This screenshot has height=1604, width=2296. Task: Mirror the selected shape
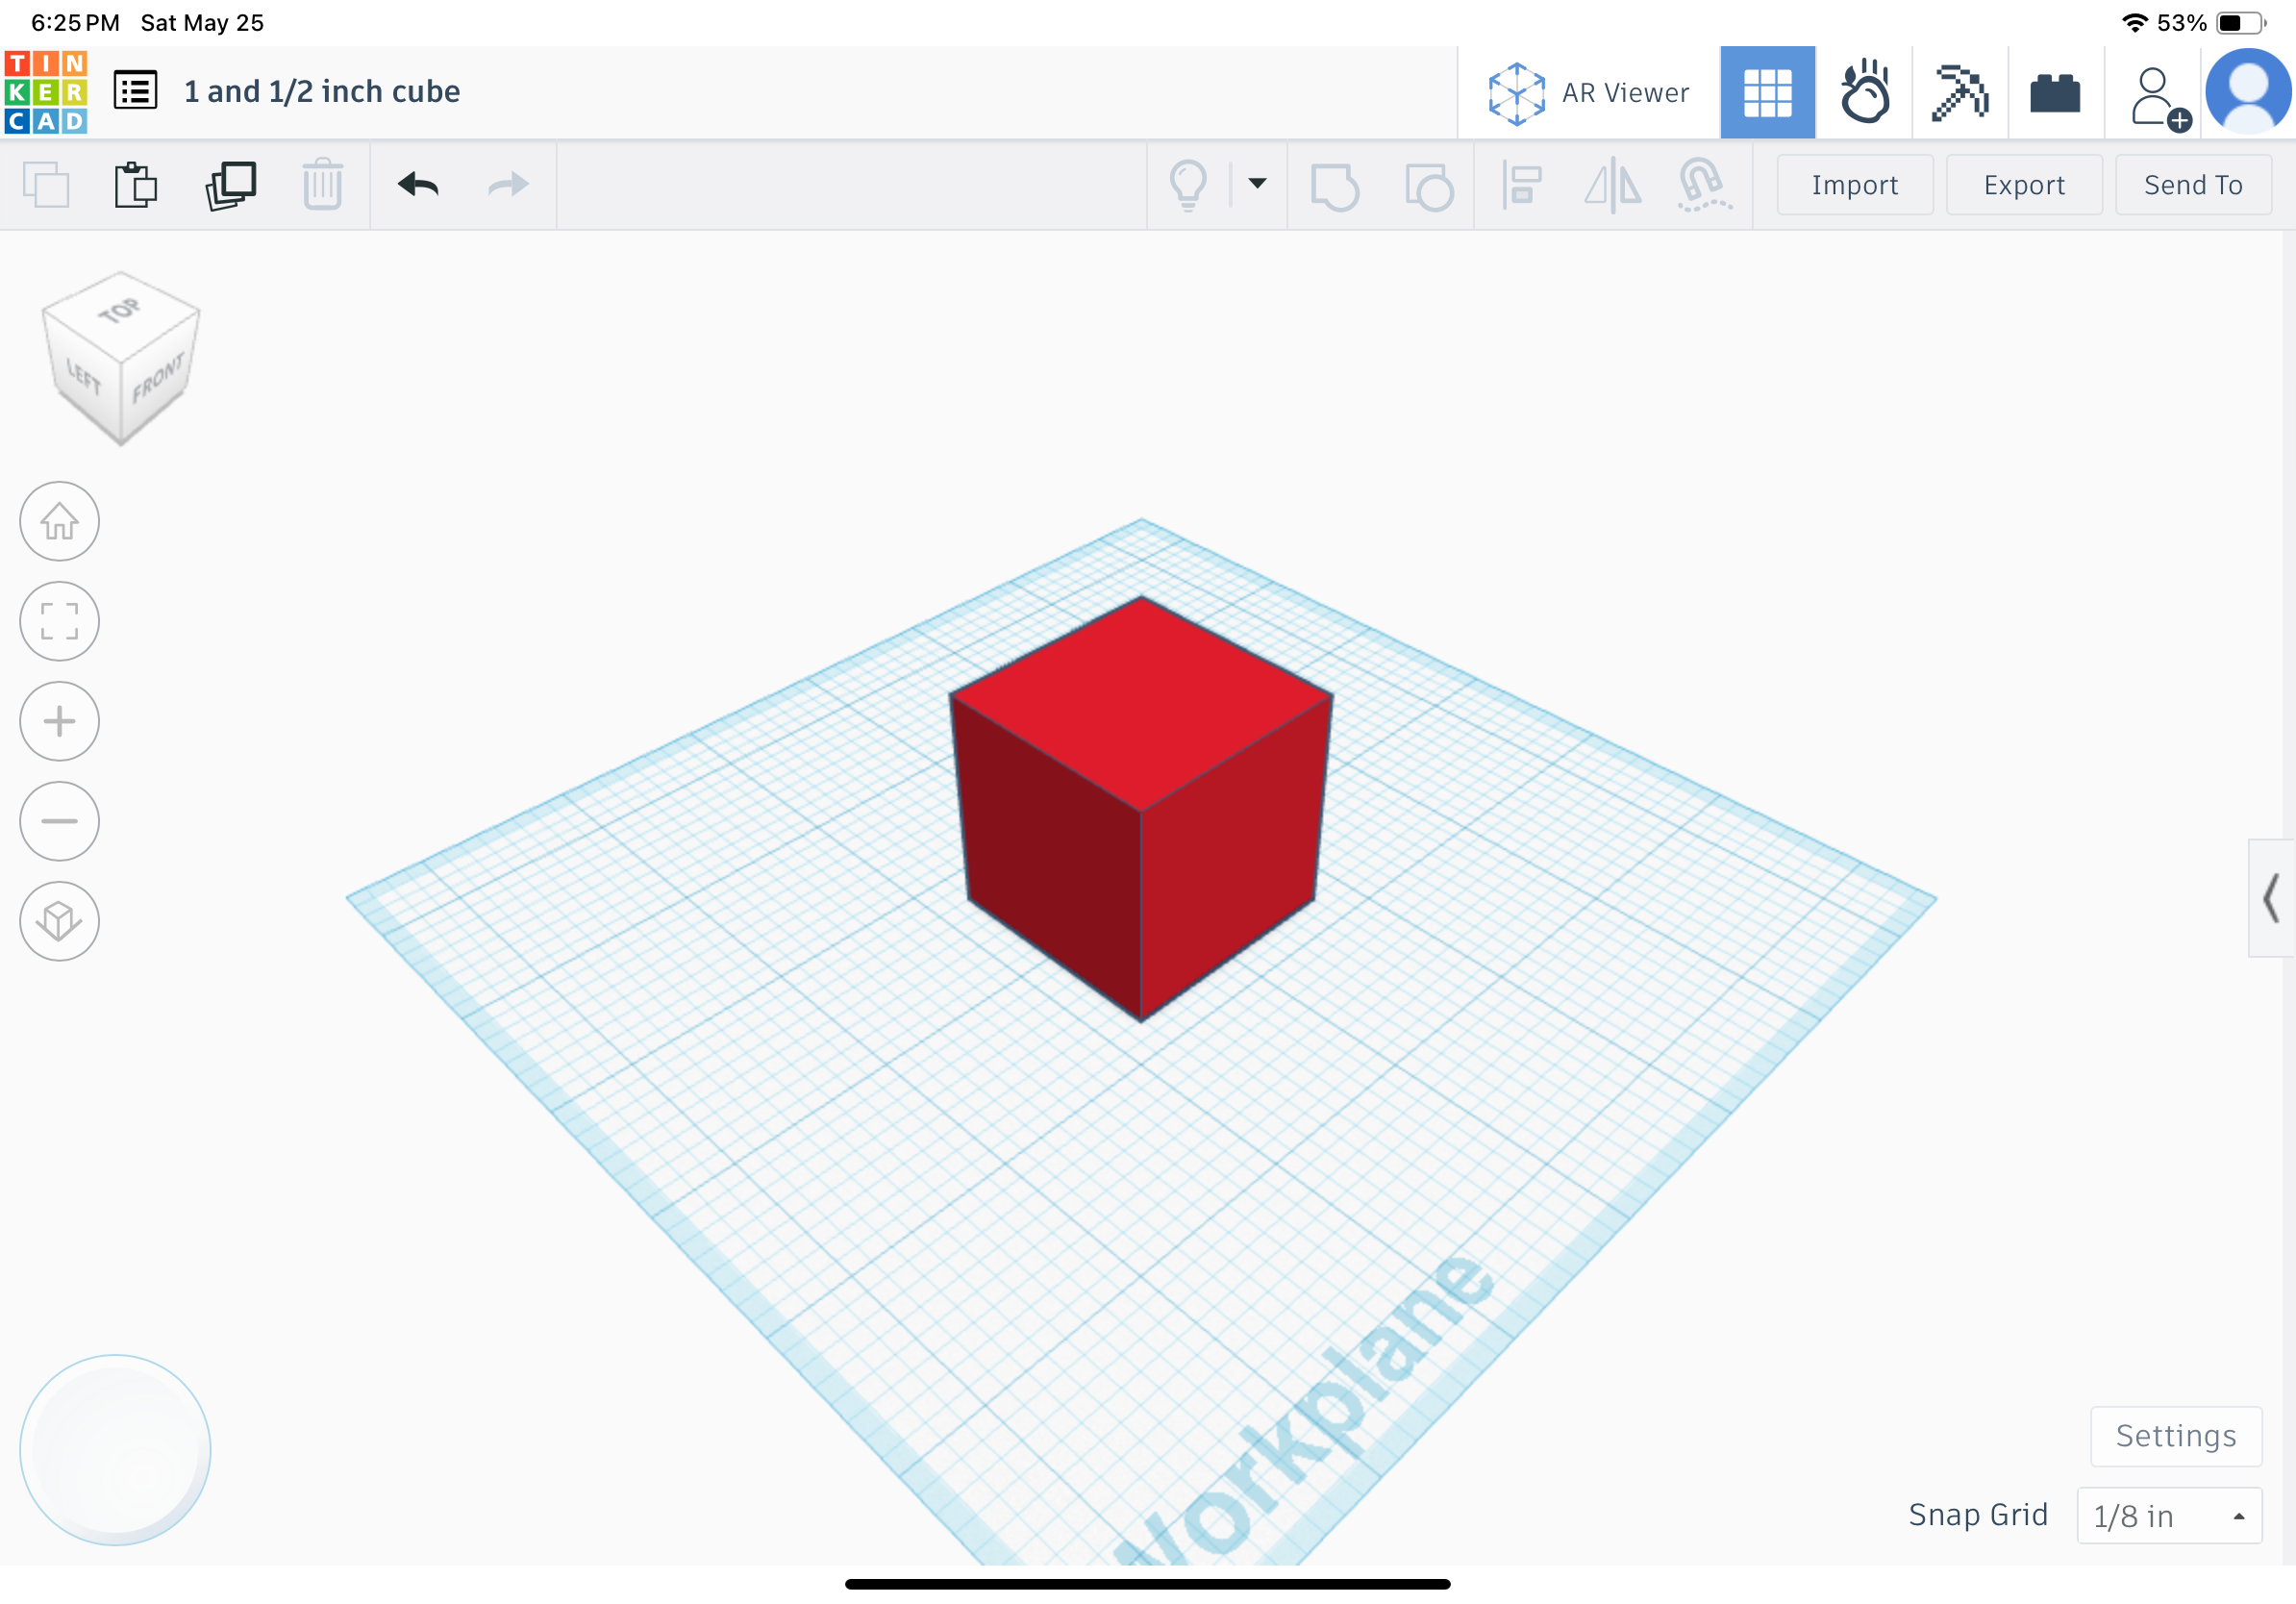tap(1612, 186)
